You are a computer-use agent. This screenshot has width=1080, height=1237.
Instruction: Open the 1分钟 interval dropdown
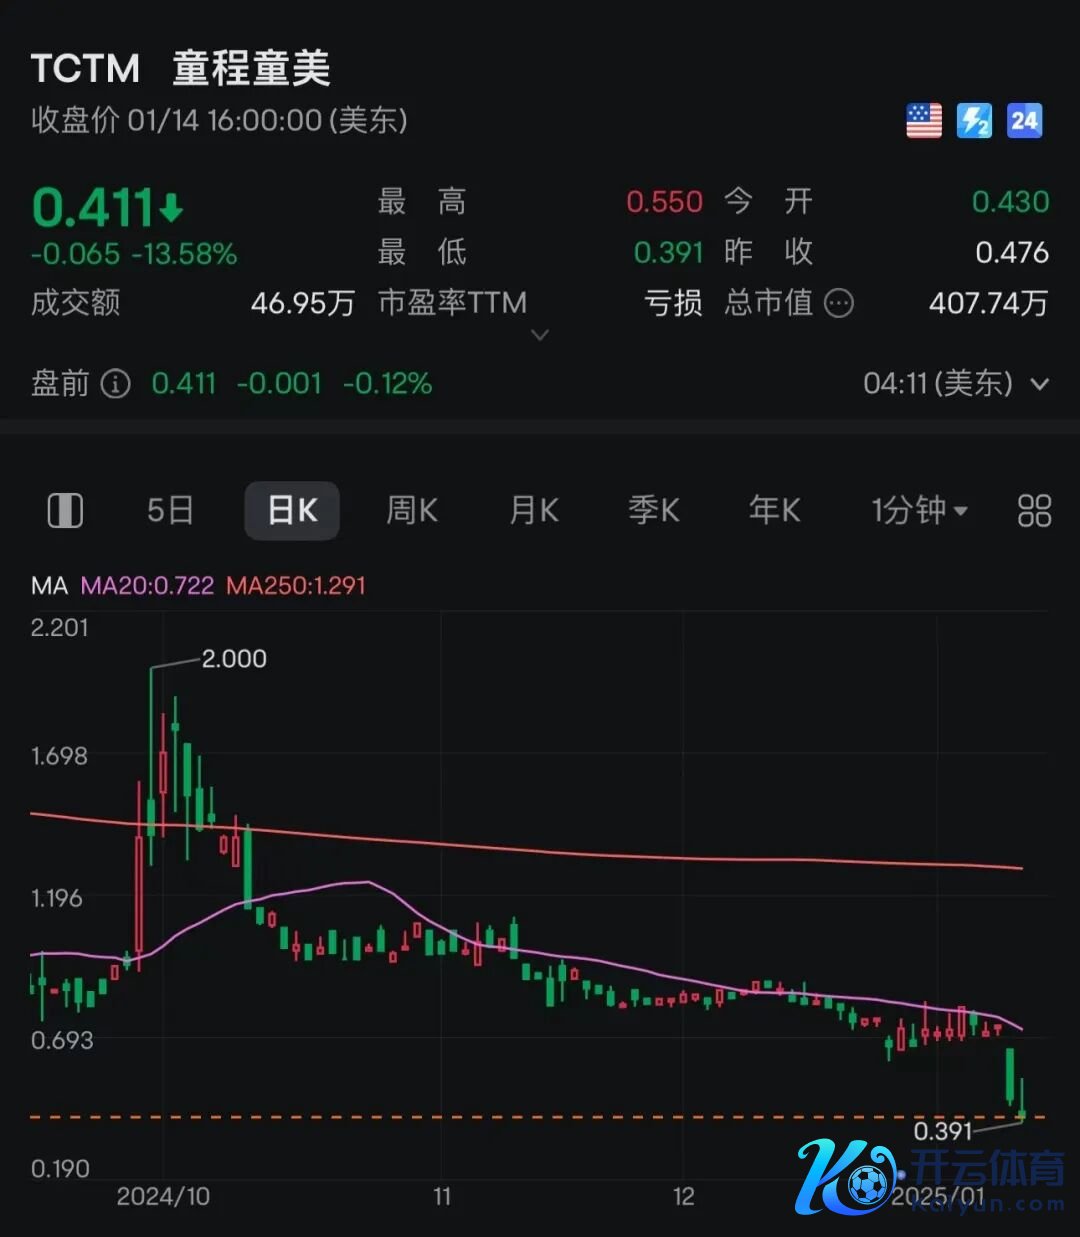pyautogui.click(x=919, y=510)
